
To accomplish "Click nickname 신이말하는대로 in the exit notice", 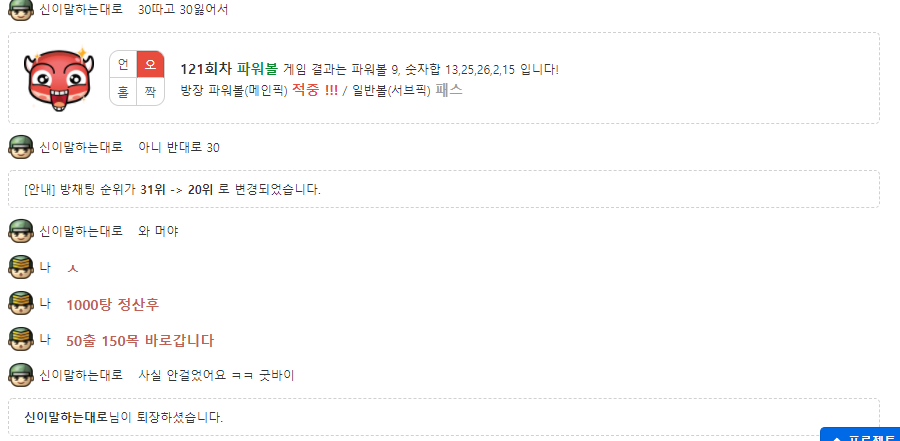I will [66, 417].
